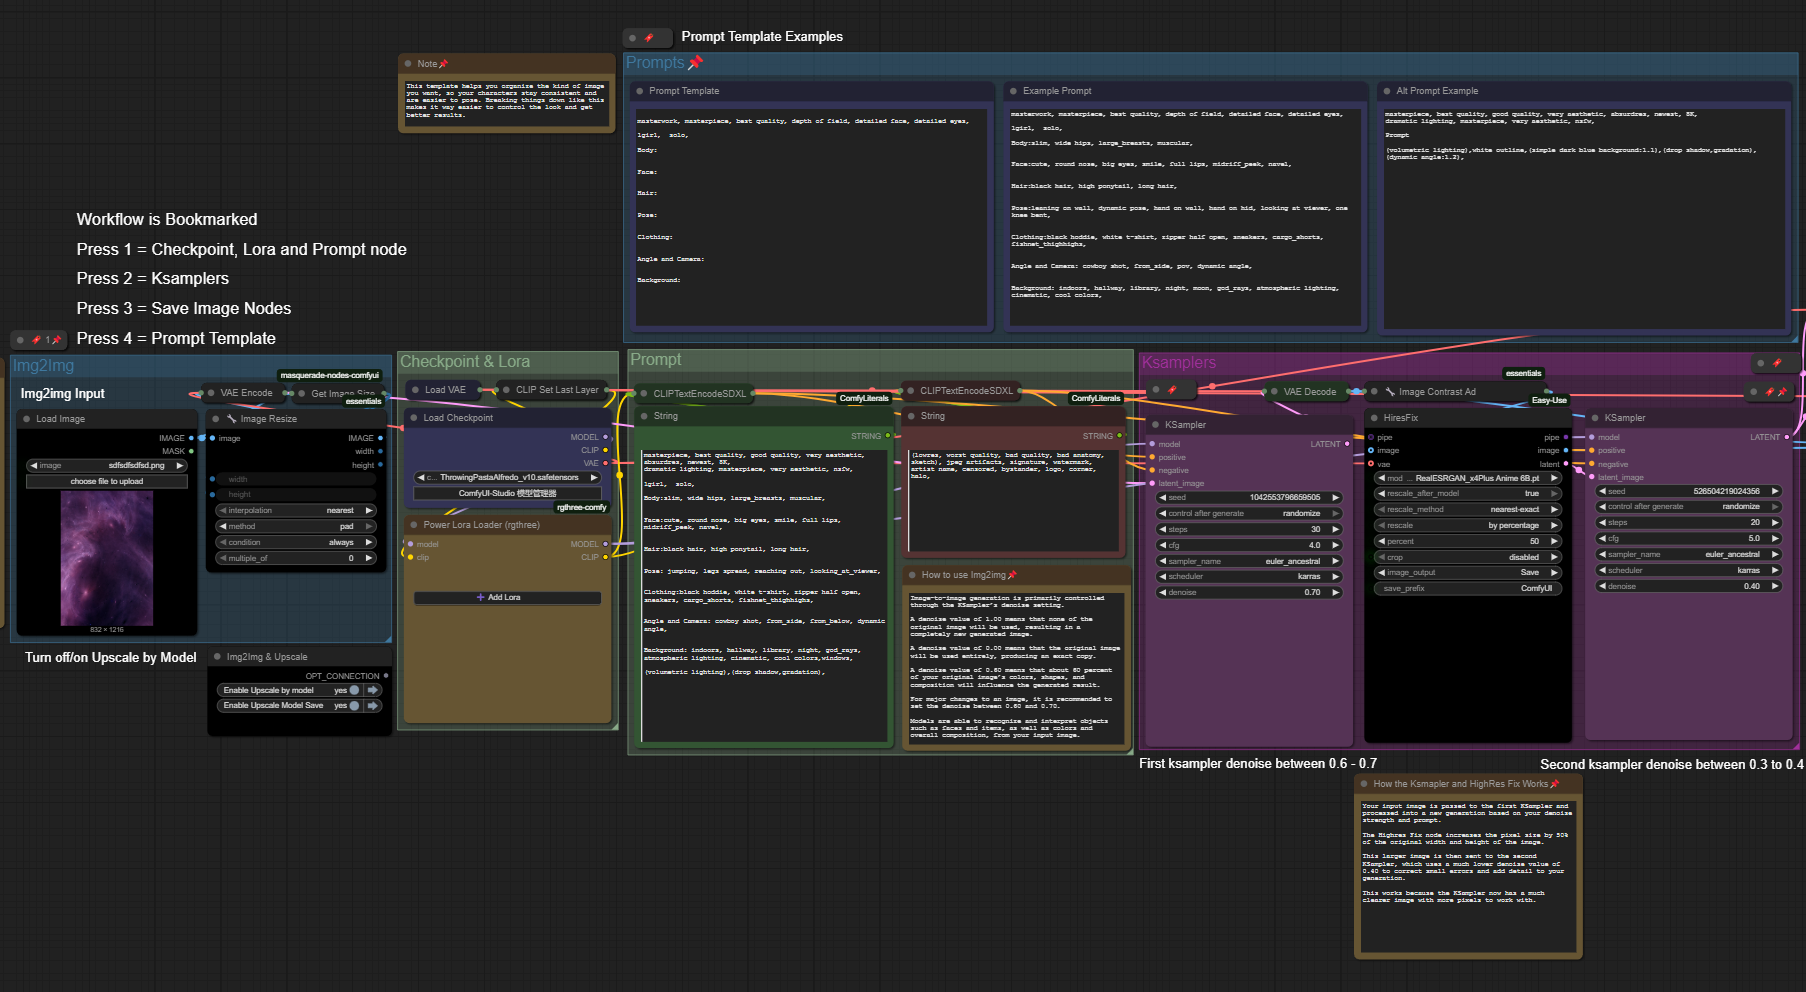
Task: Open sampler_name dropdown in first KSampler
Action: [x=1248, y=561]
